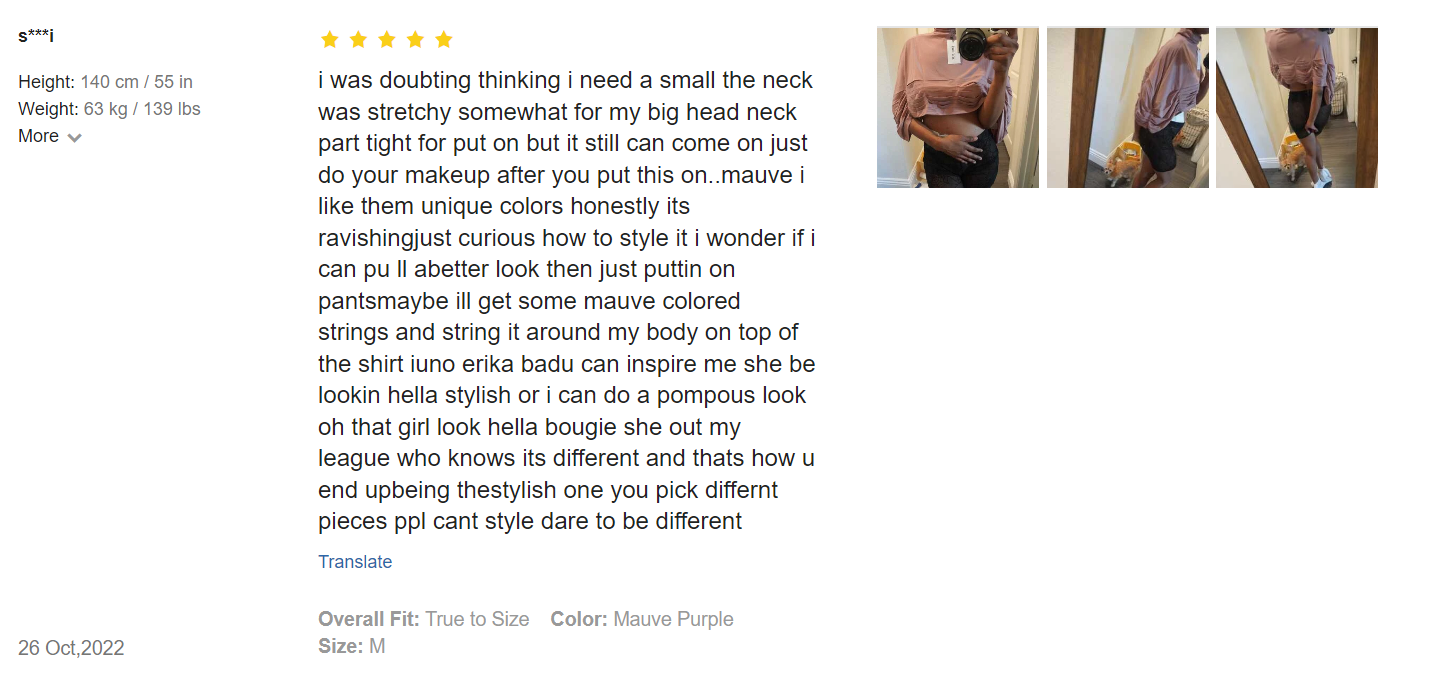This screenshot has width=1437, height=685.
Task: Click the Size M label
Action: [x=351, y=646]
